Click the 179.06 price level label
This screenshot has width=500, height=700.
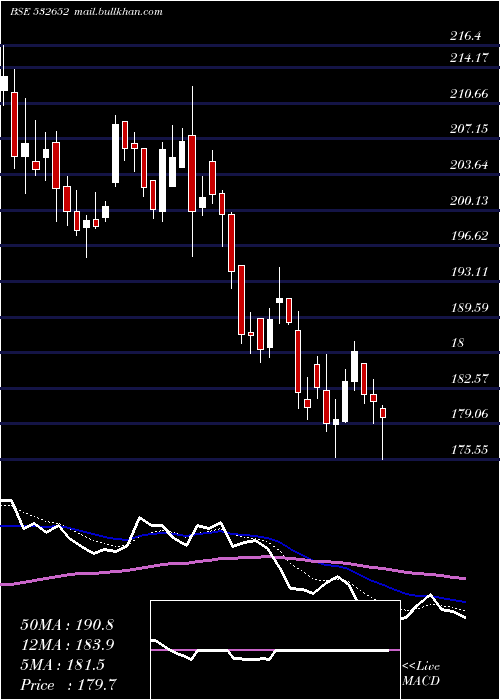point(469,414)
